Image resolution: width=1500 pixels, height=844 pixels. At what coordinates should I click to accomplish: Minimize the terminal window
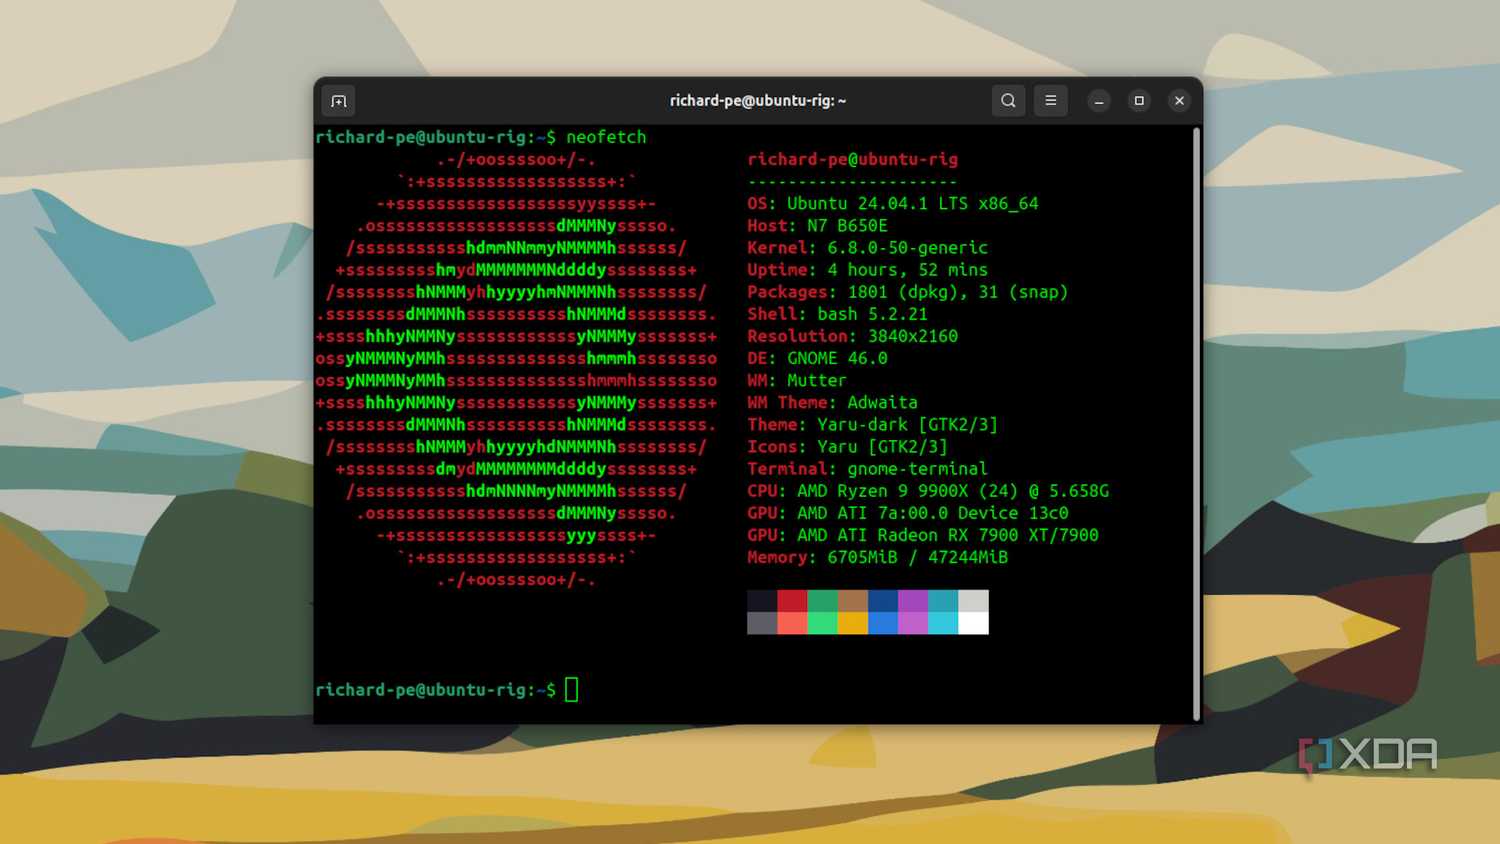point(1099,101)
